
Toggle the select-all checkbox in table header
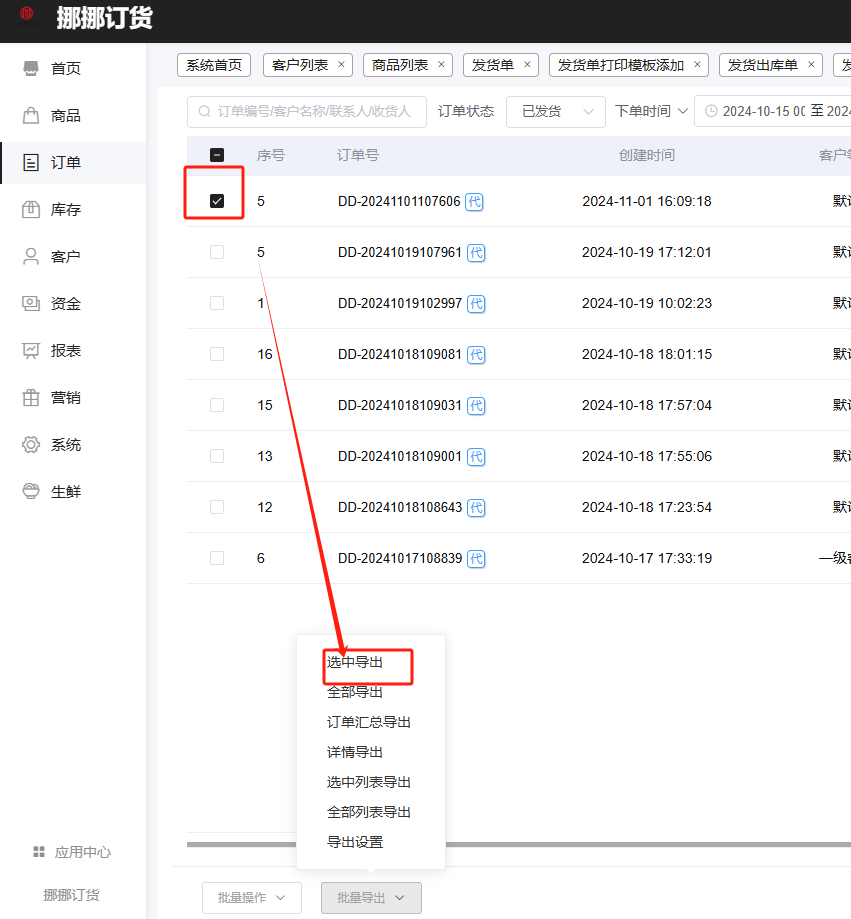point(217,155)
